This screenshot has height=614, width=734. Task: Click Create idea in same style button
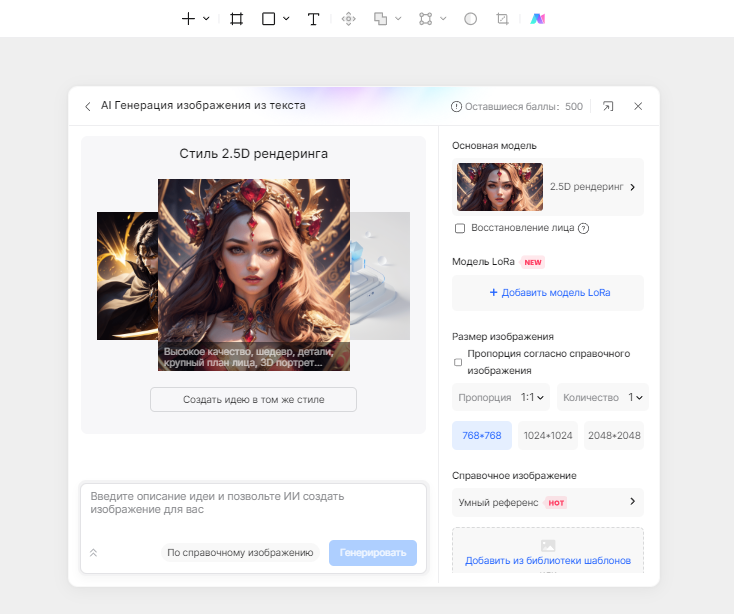tap(253, 400)
